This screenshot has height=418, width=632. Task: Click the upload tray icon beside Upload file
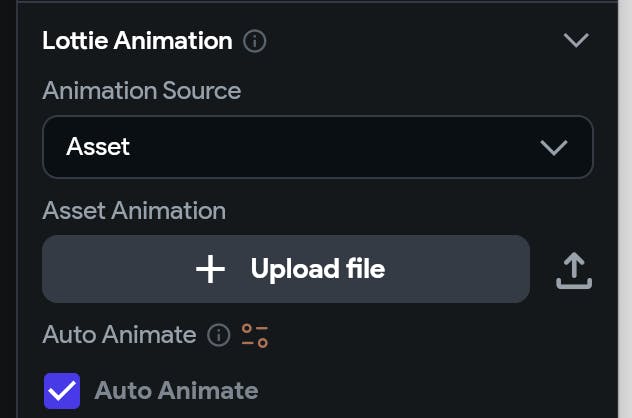pos(574,270)
